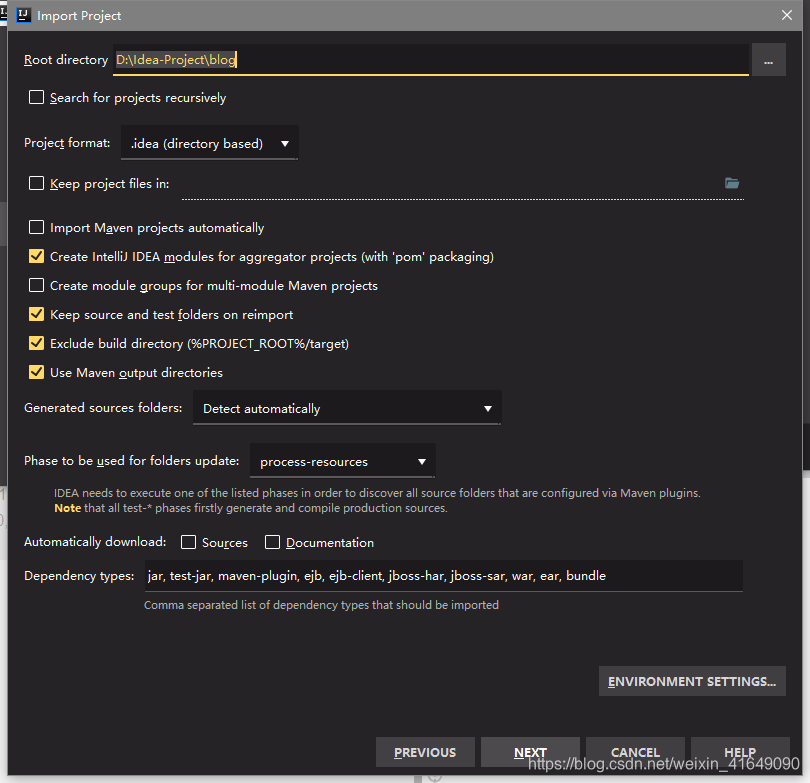Enable Create module groups for multi-module Maven projects
Viewport: 810px width, 783px height.
(36, 285)
